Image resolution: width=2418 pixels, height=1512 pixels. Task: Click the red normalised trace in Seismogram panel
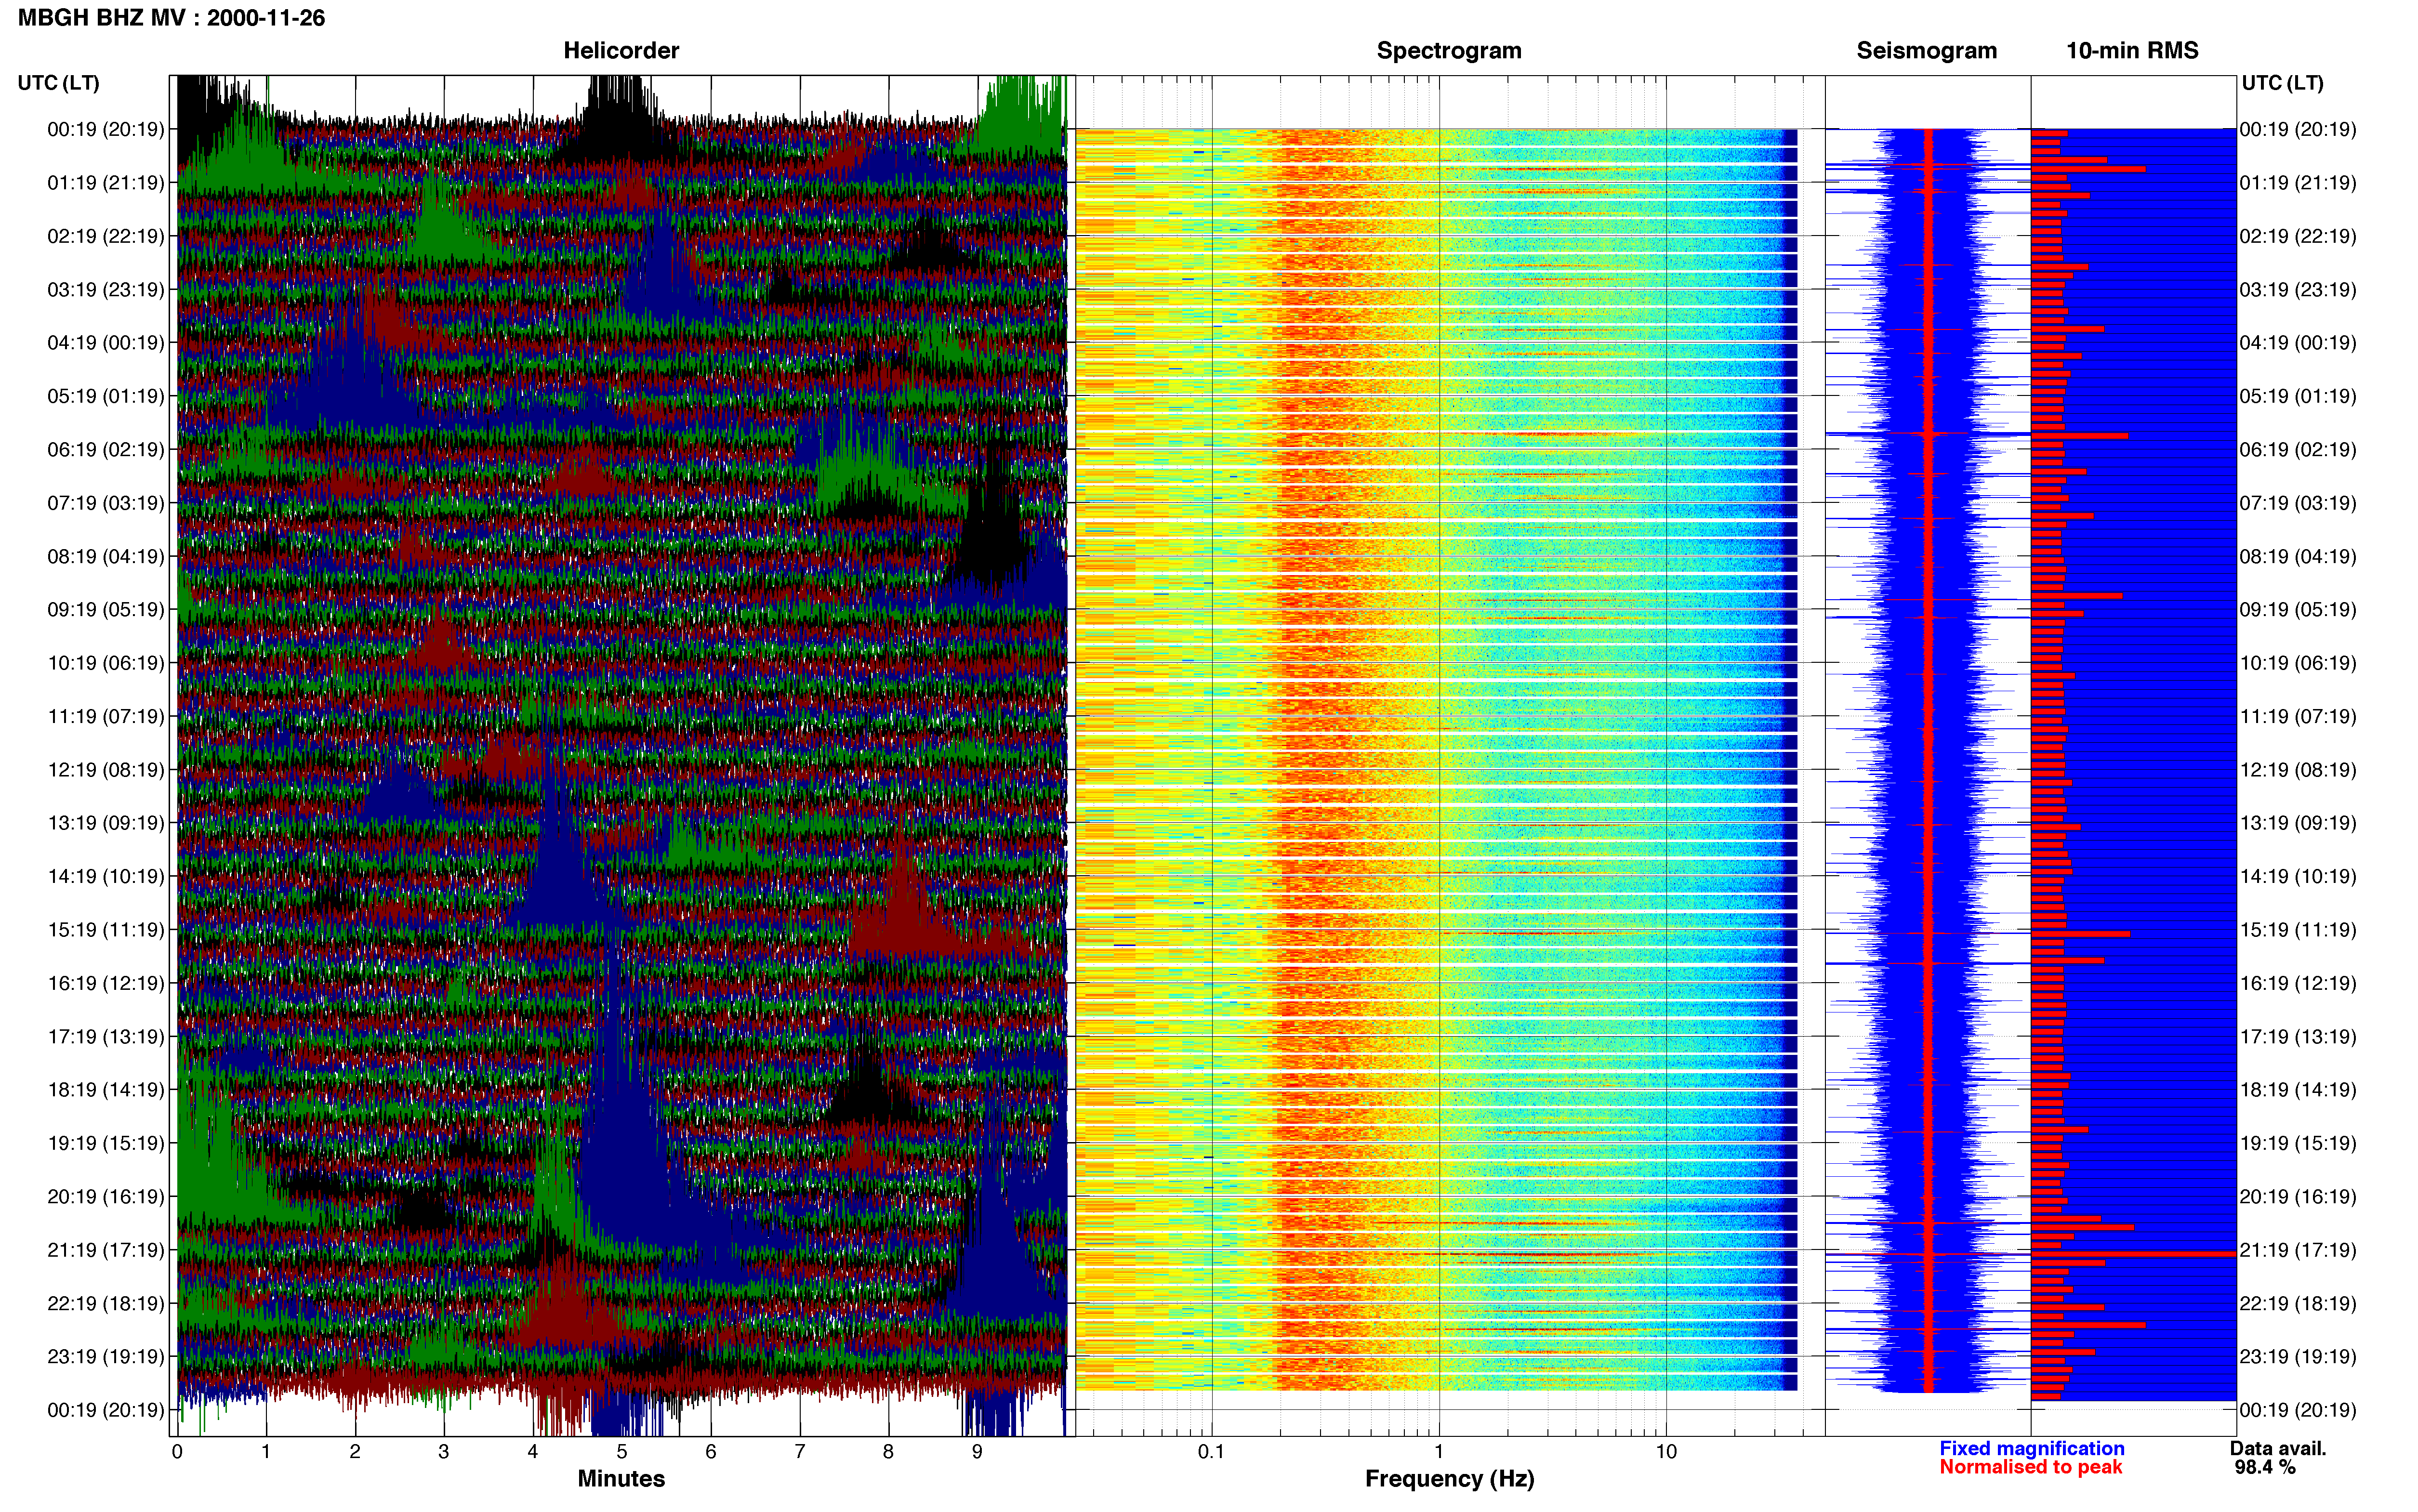pos(1928,760)
